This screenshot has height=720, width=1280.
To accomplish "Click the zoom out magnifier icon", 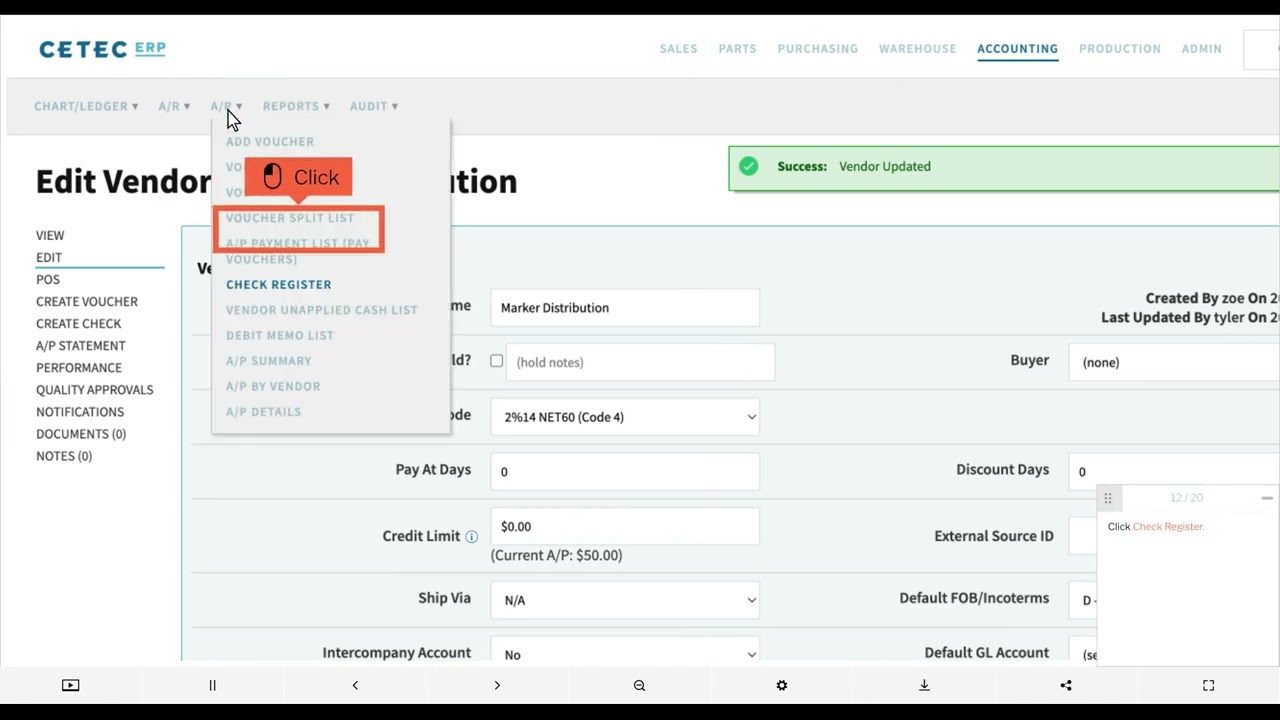I will pos(639,685).
